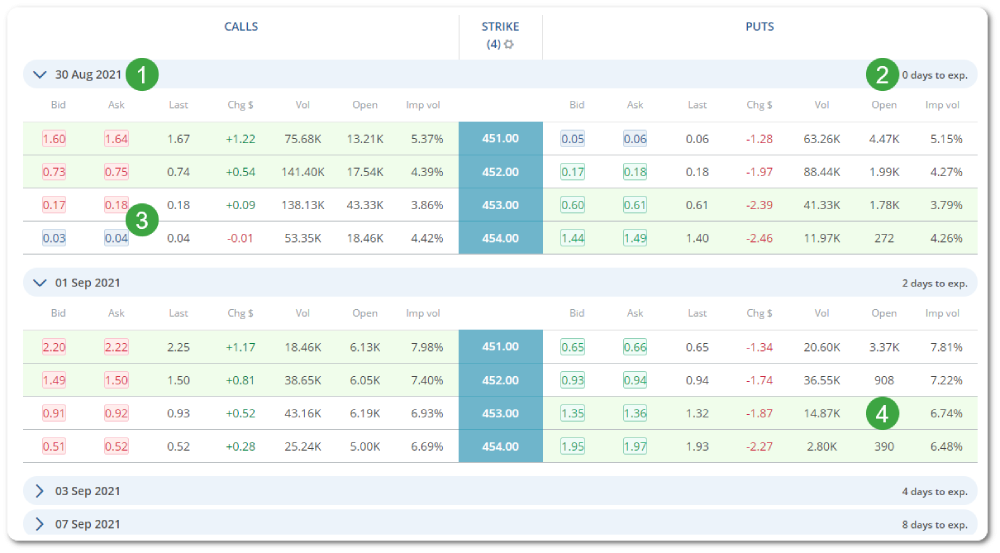Viewport: 1000px width, 553px height.
Task: Click green annotation marker number 2
Action: (x=882, y=75)
